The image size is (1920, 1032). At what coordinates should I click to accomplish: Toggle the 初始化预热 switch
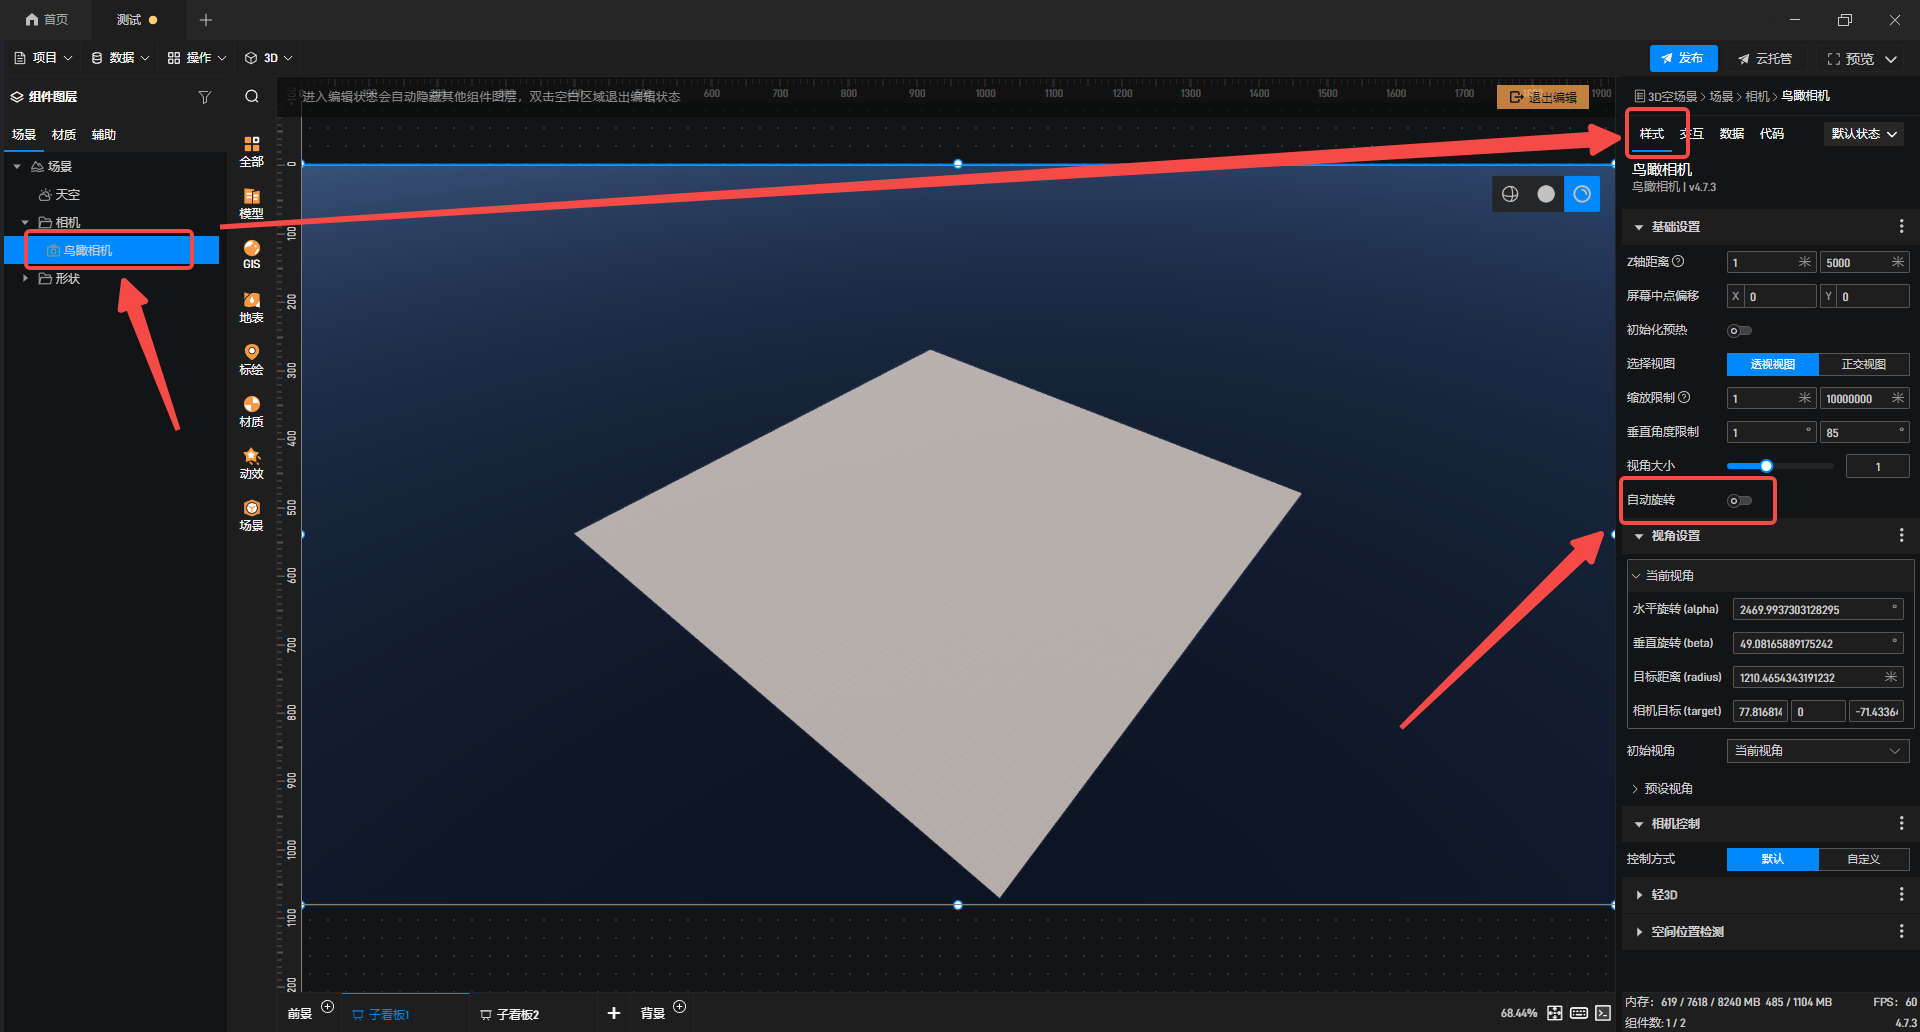coord(1740,331)
